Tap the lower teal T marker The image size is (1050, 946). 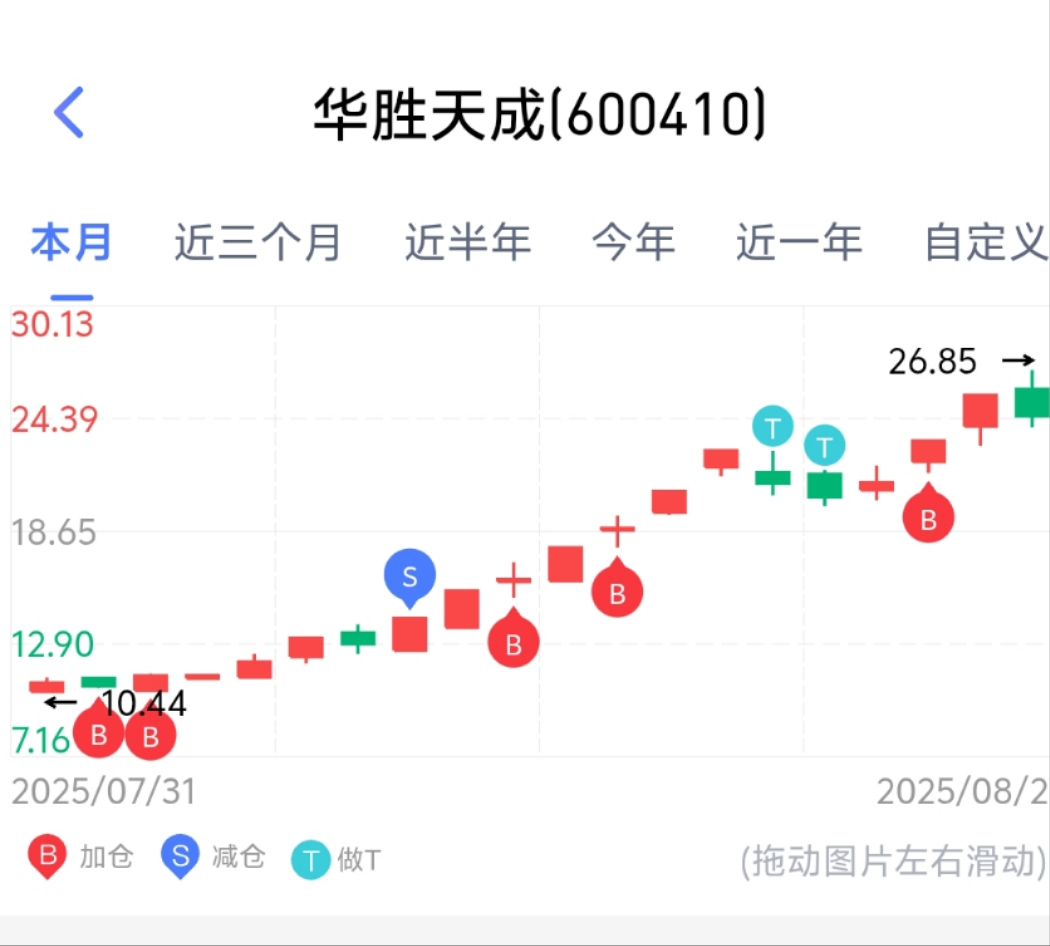[x=824, y=445]
